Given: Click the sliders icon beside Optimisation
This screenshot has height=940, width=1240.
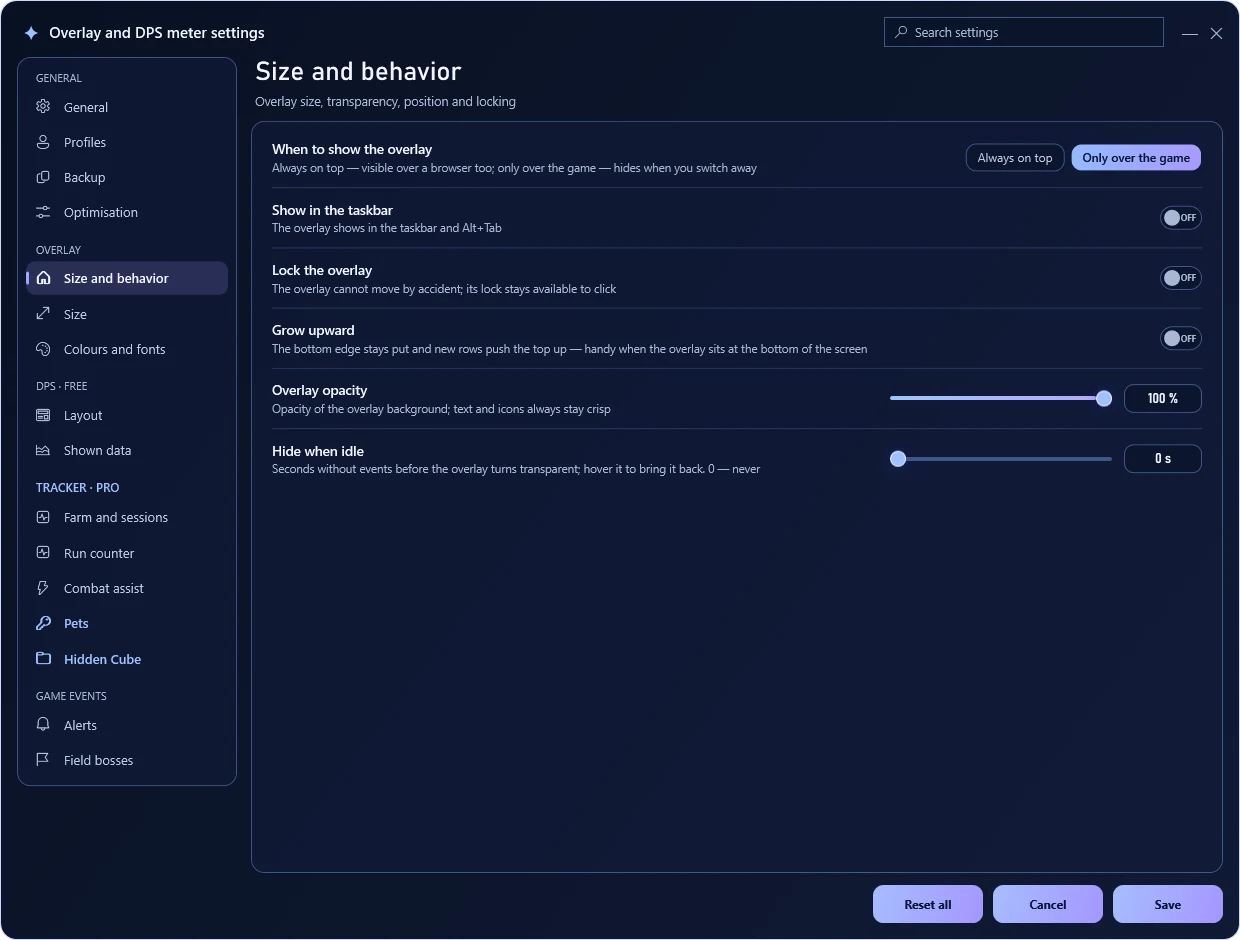Looking at the screenshot, I should point(43,212).
